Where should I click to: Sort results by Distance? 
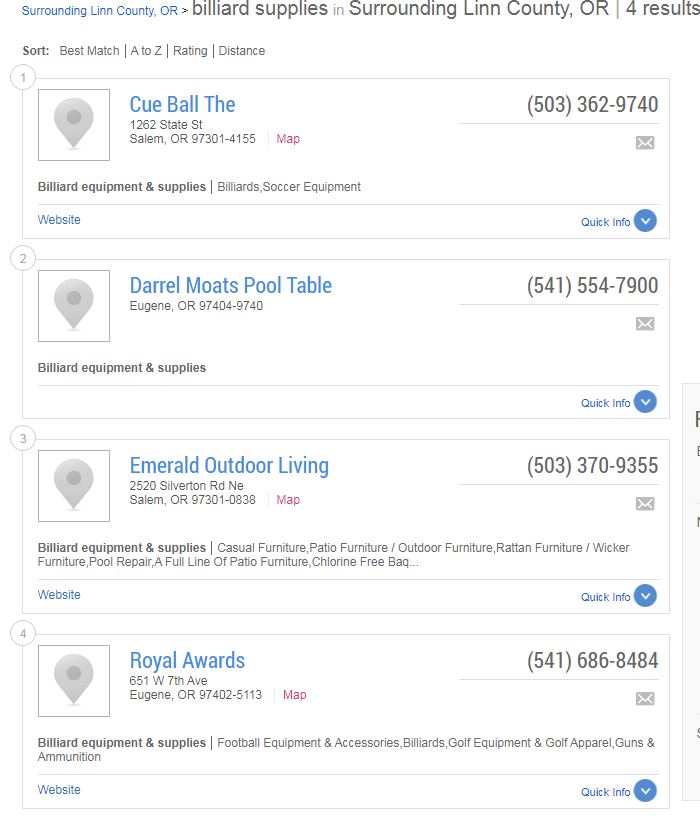(x=242, y=51)
